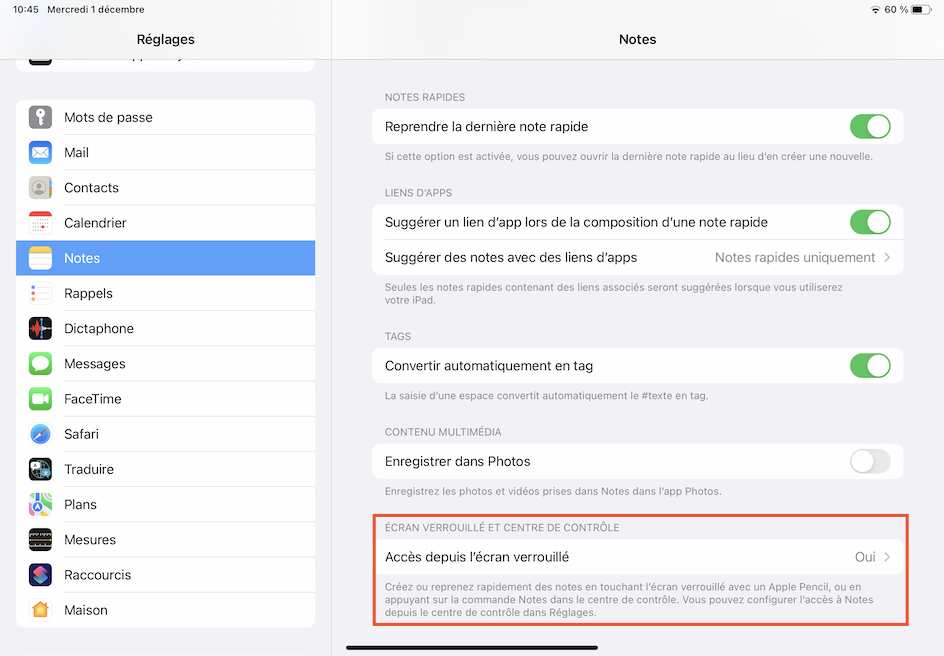944x656 pixels.
Task: Disable Reprendre la dernière note rapide
Action: coord(869,127)
